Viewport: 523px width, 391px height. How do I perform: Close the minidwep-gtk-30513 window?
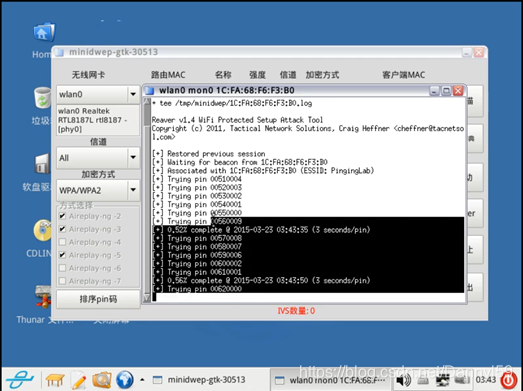pos(479,52)
